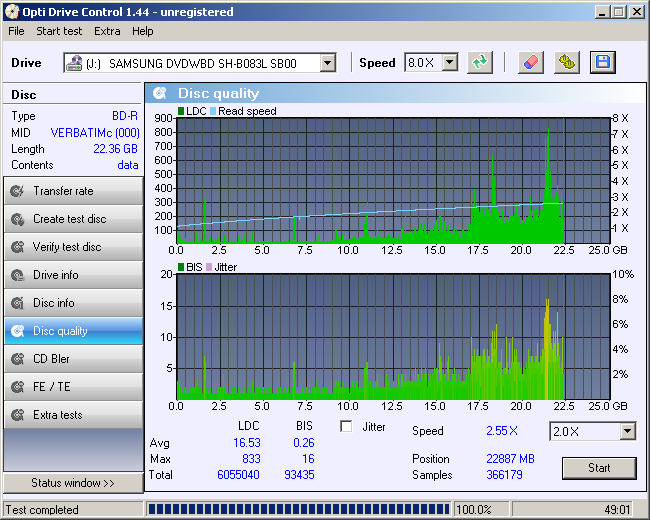650x520 pixels.
Task: Click the BIS average value 0.26
Action: (303, 443)
